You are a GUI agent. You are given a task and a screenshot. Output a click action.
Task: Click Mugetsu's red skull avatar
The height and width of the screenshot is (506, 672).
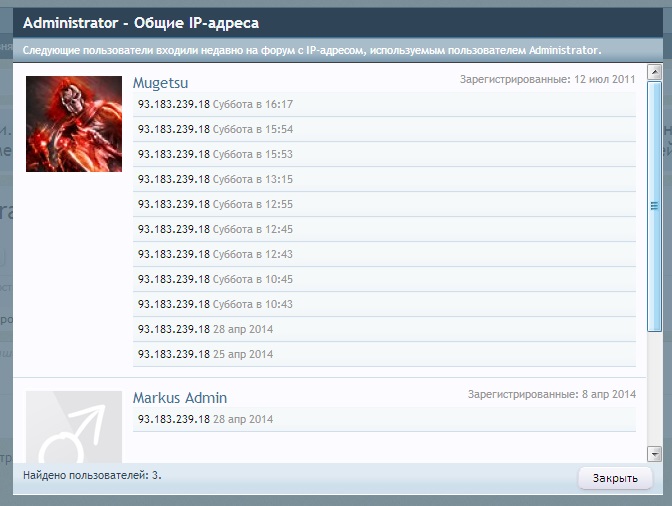74,124
